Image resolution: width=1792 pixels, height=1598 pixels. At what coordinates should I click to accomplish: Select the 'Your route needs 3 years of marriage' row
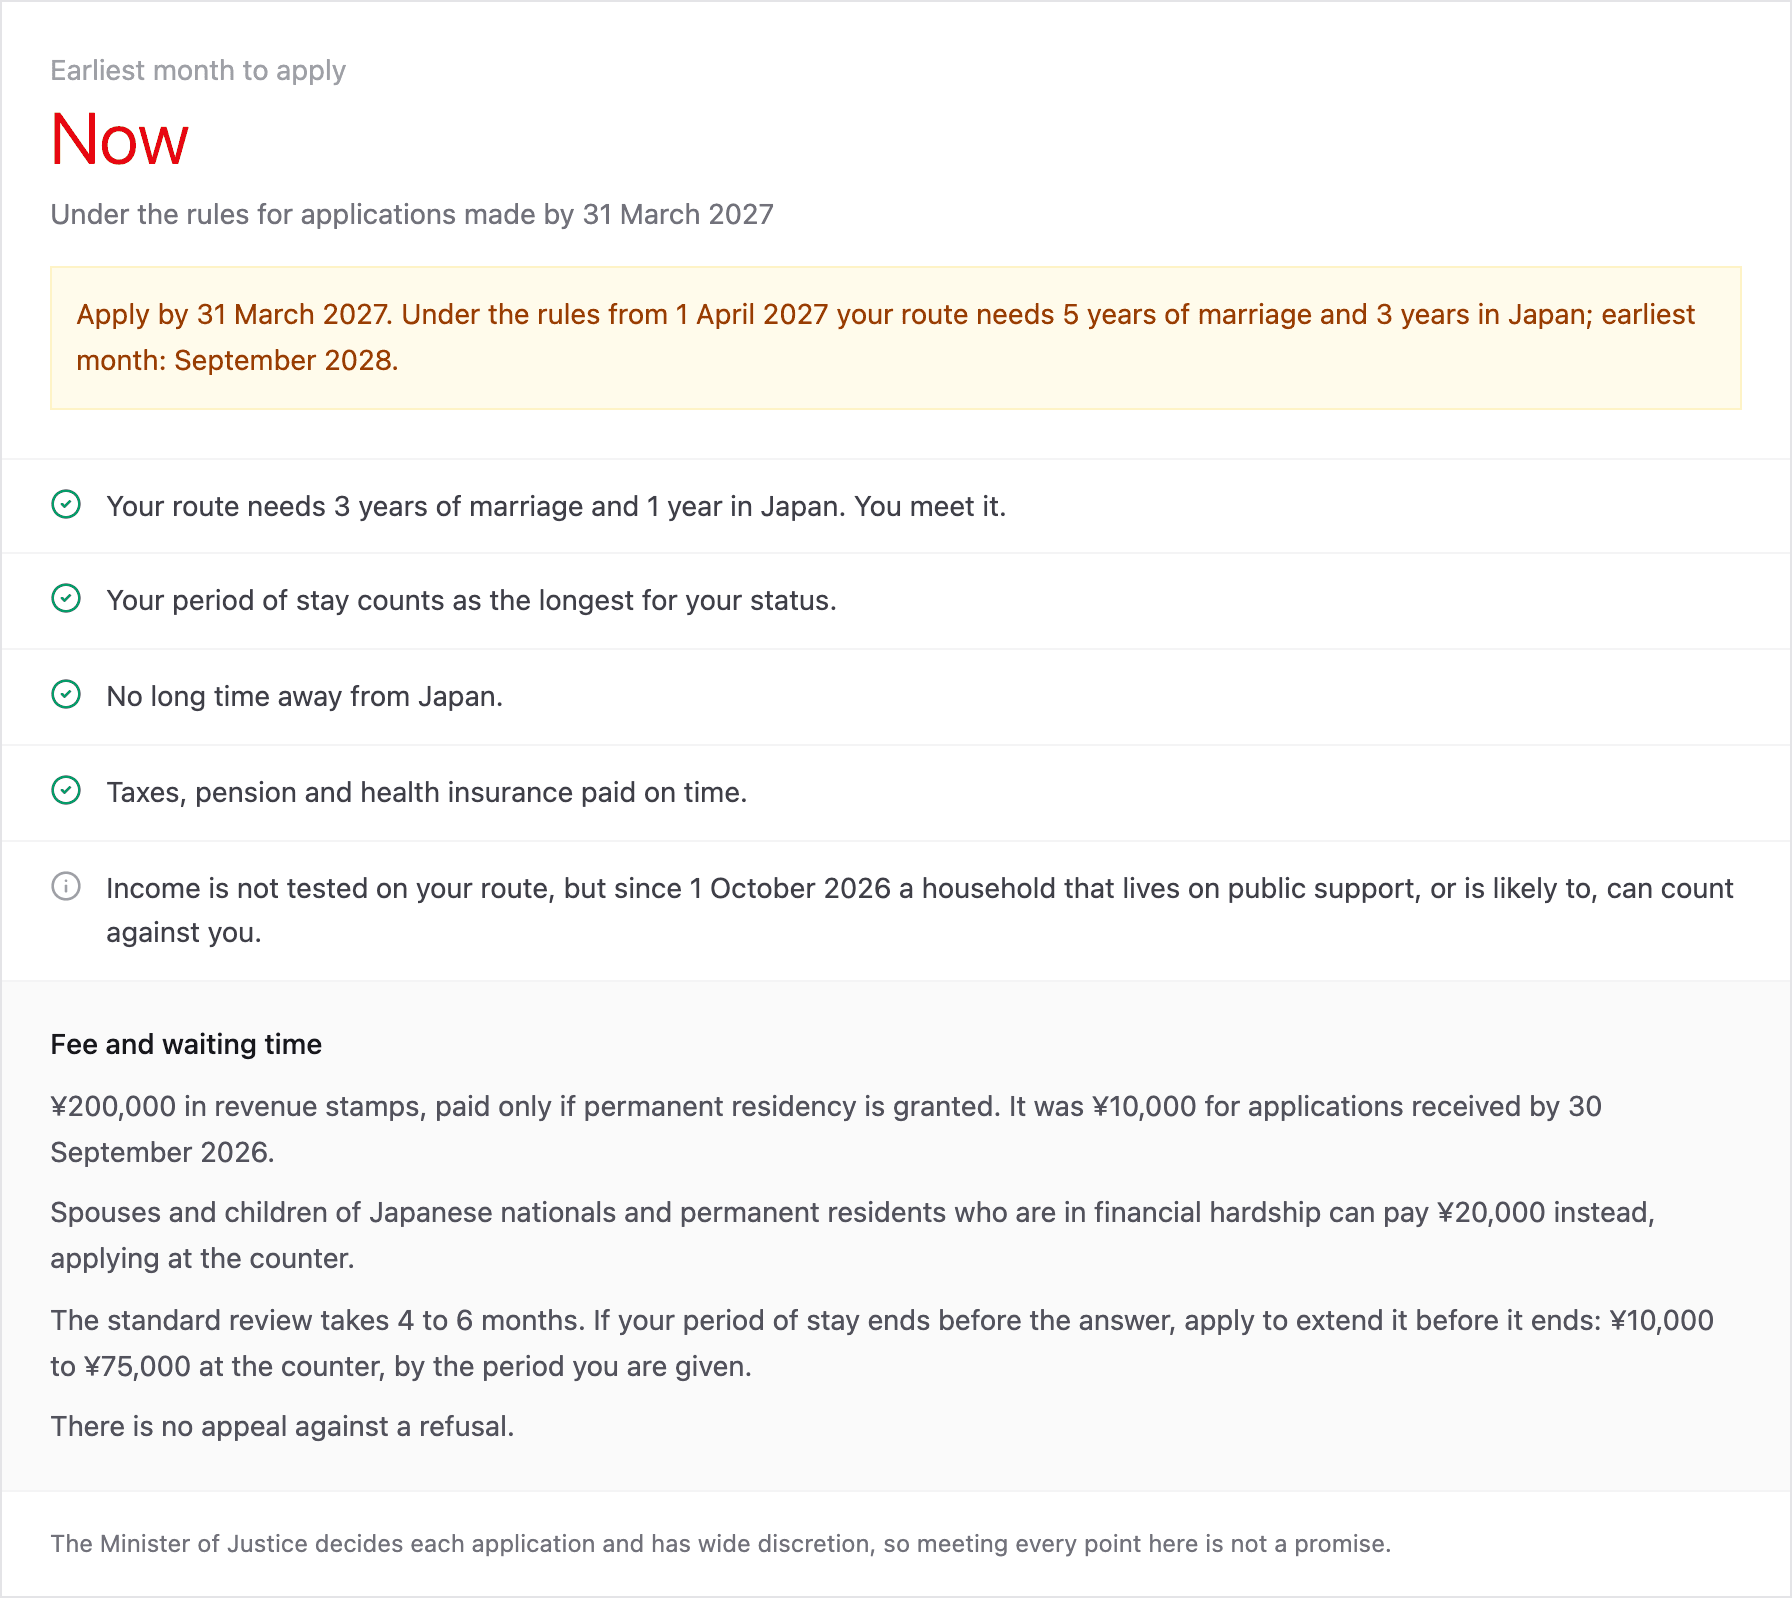point(896,506)
